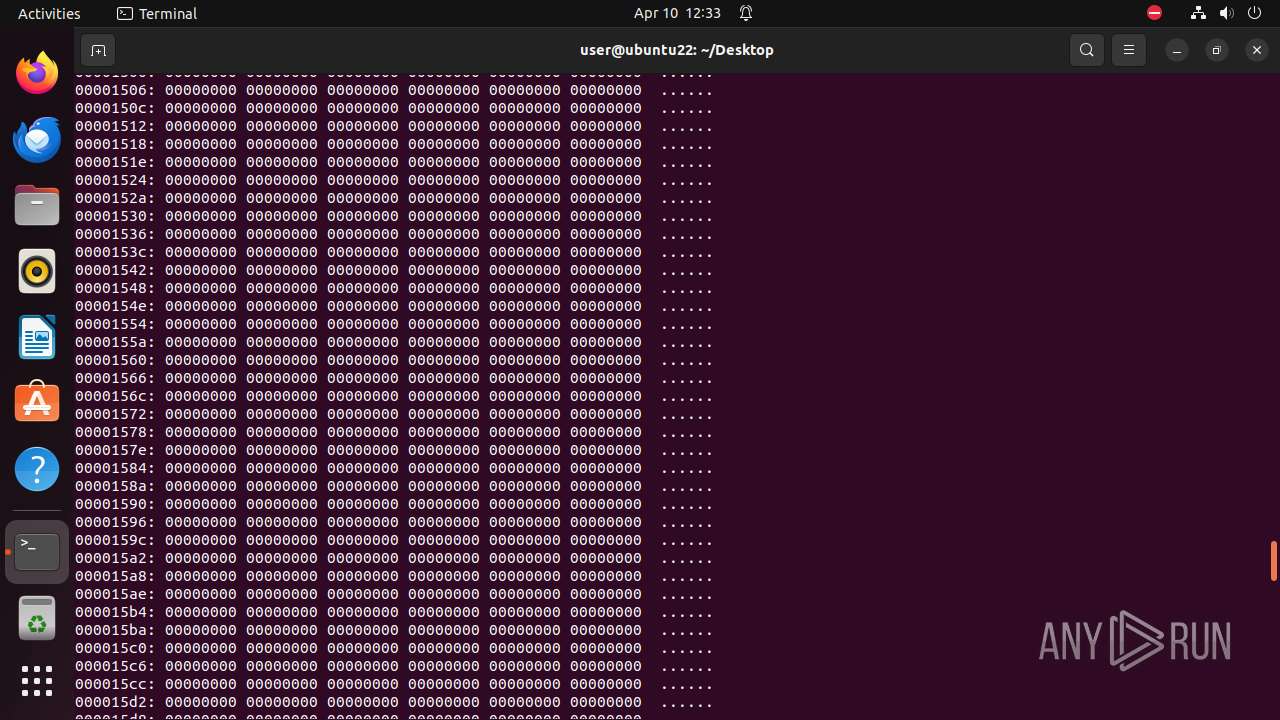Open the Activities overview
Viewport: 1280px width, 720px height.
coord(49,13)
